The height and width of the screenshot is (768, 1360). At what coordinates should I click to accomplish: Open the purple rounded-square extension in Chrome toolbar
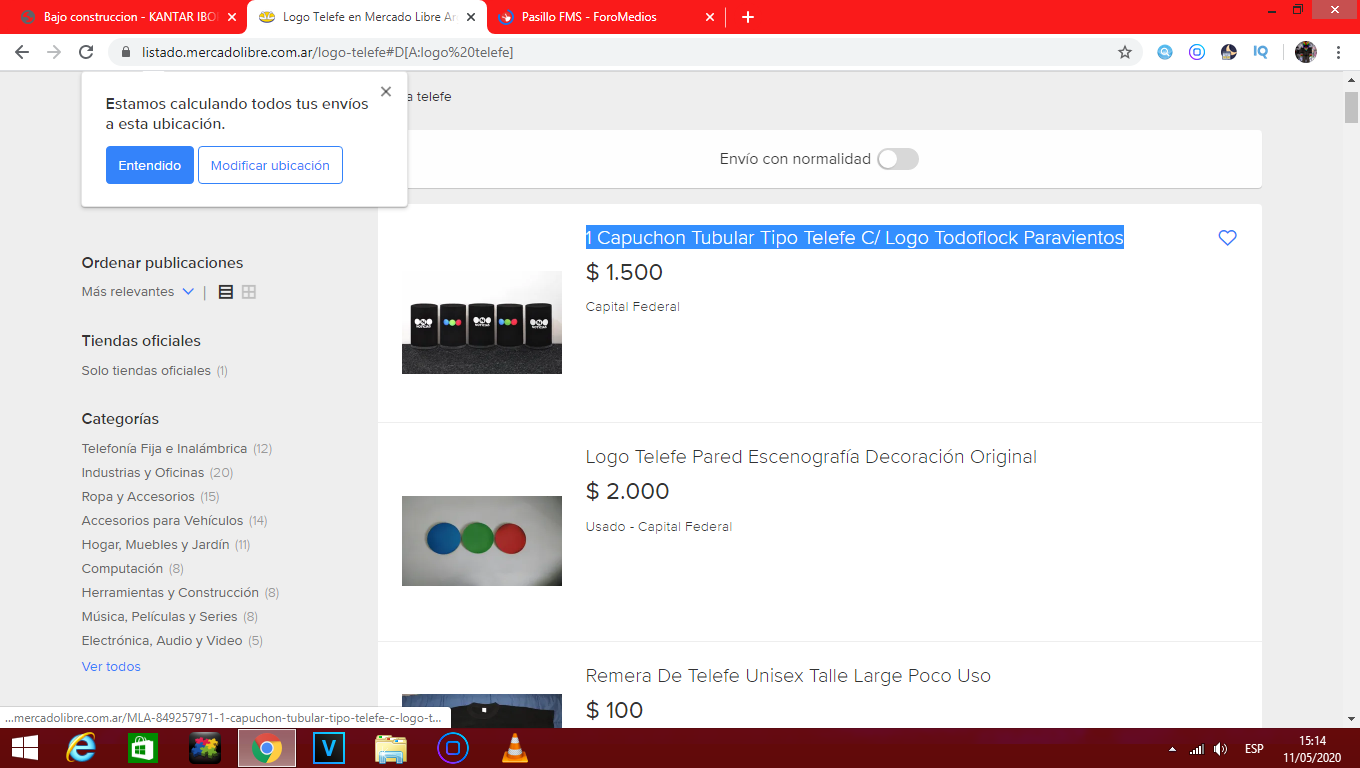click(x=1197, y=52)
